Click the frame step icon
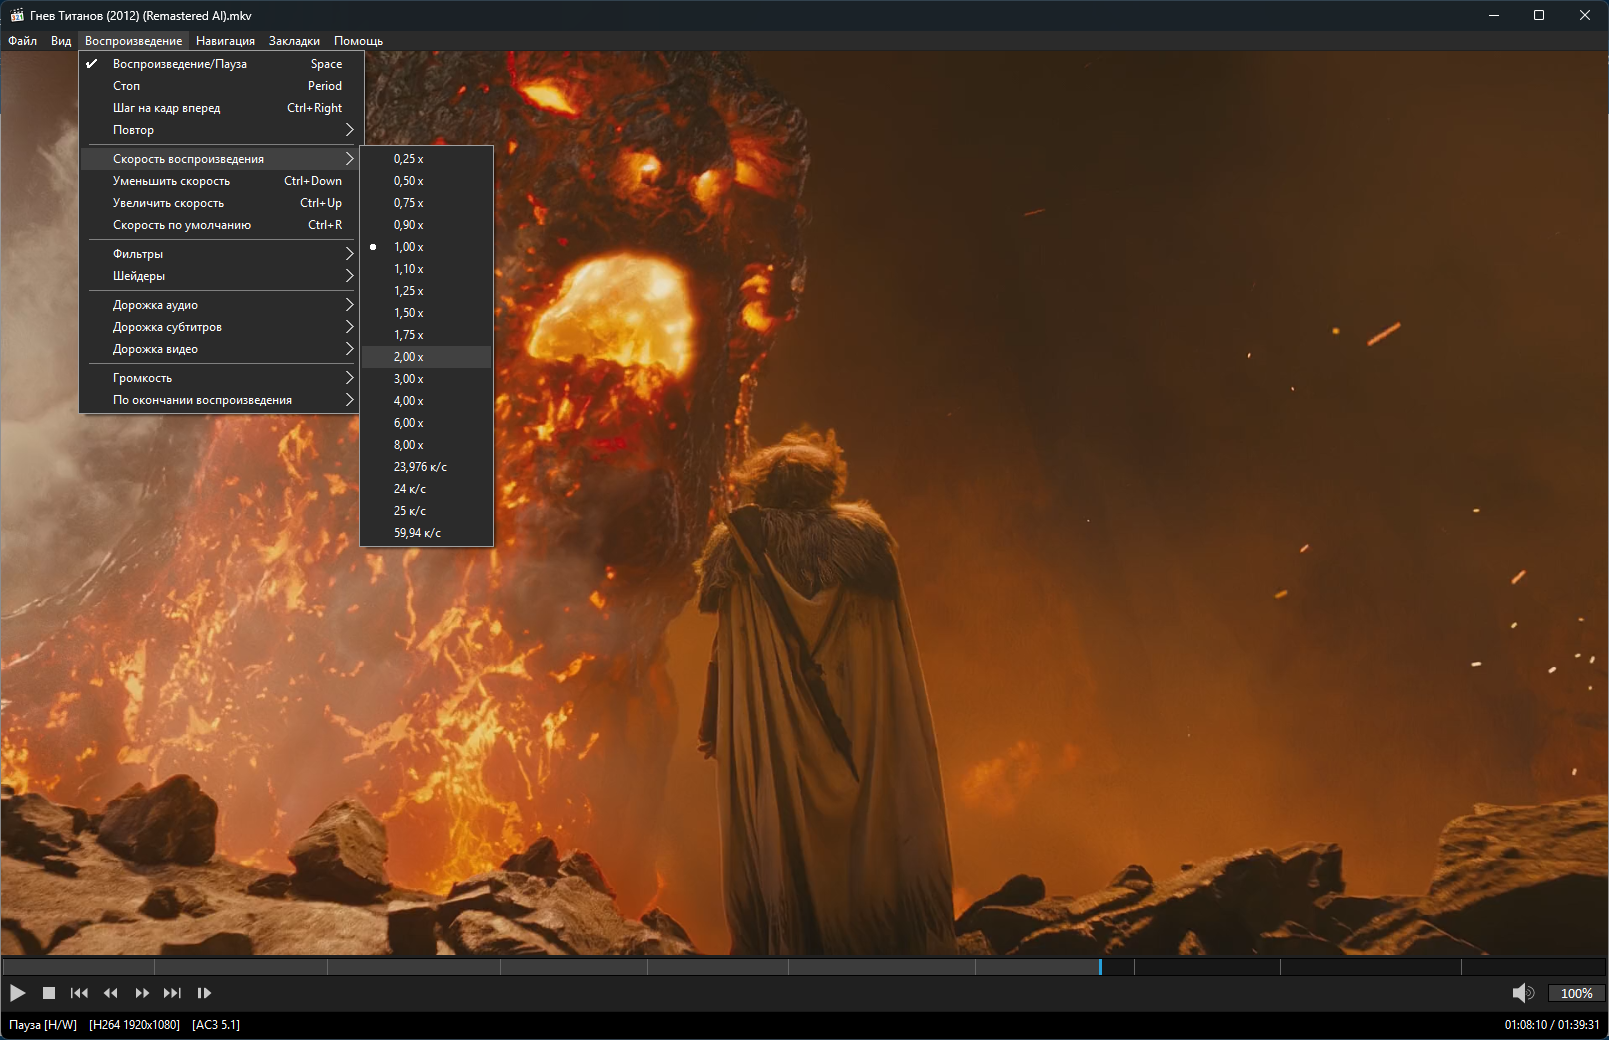1609x1040 pixels. (x=204, y=993)
